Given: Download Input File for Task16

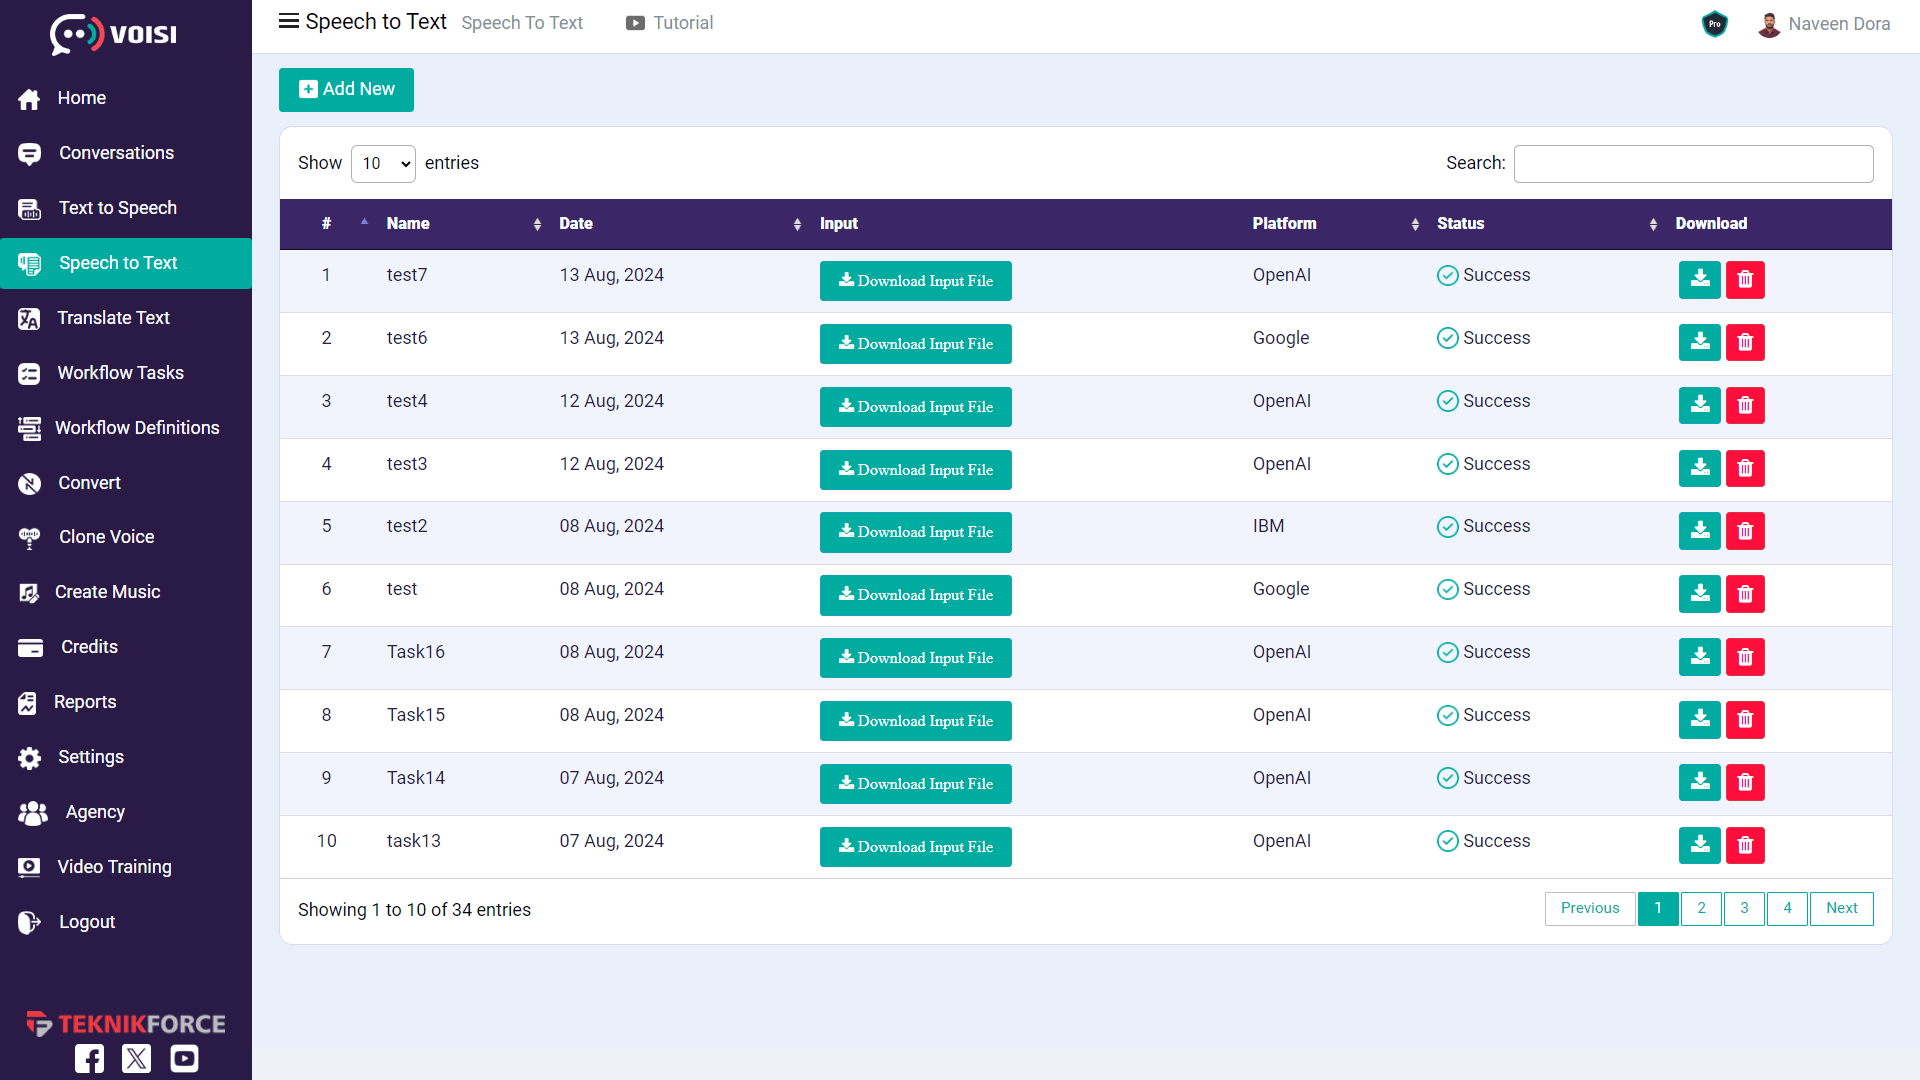Looking at the screenshot, I should click(x=915, y=658).
